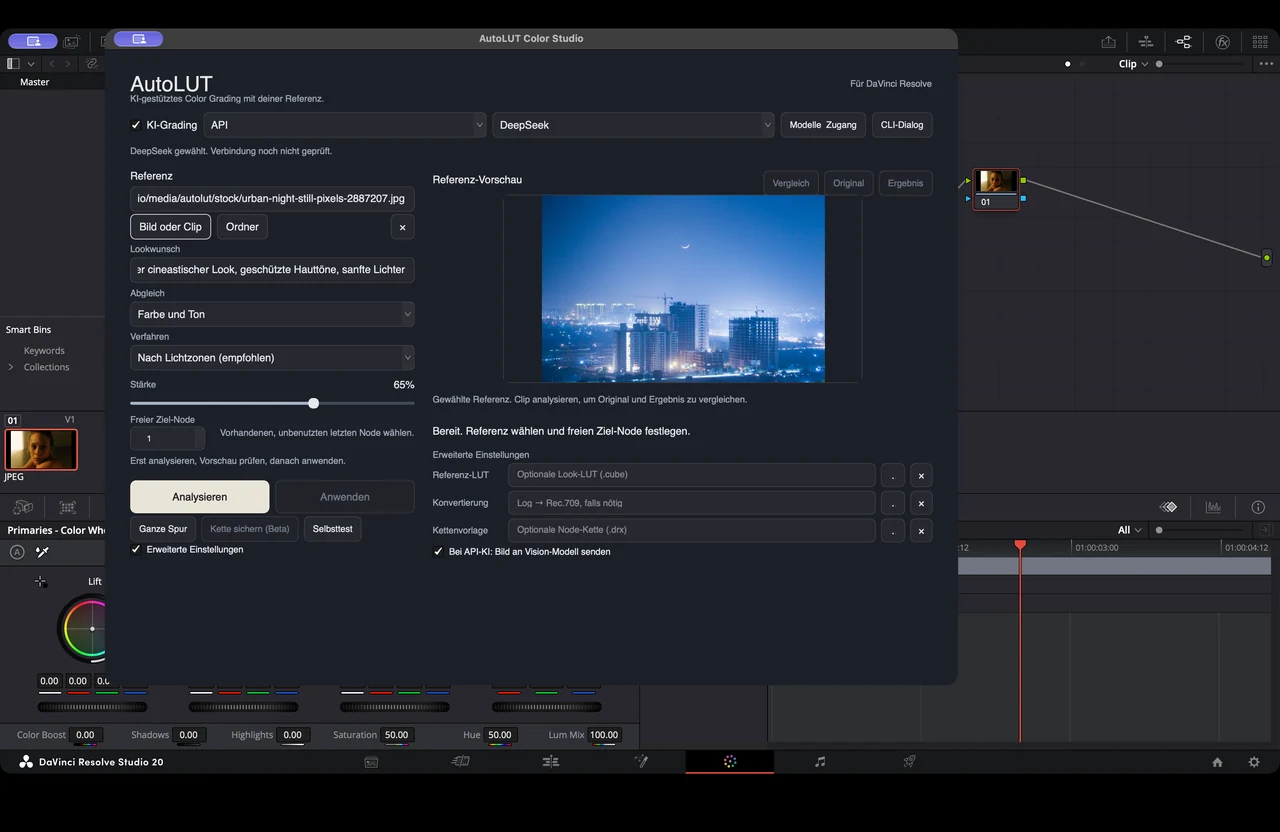Uncheck Erweiterte Einstellungen checkbox

pyautogui.click(x=136, y=549)
